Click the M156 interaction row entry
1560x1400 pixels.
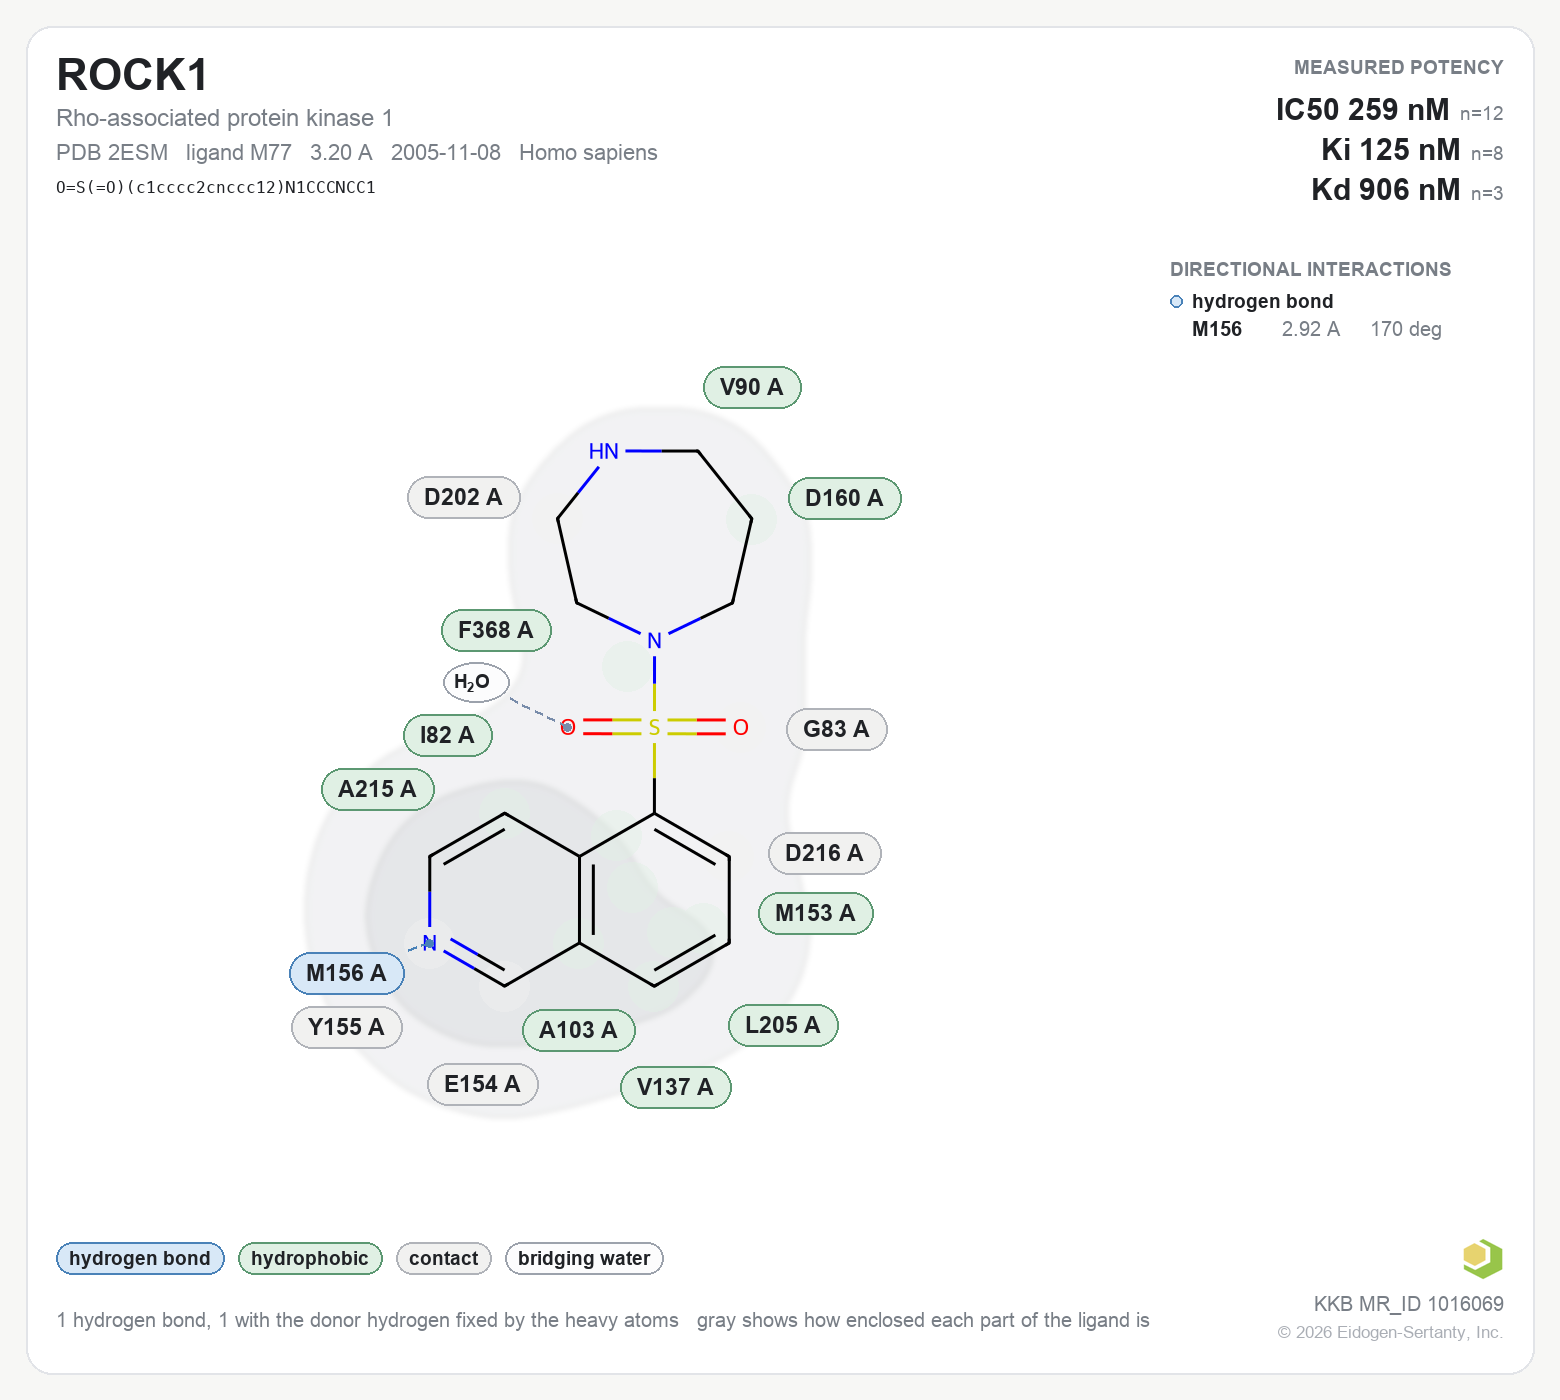click(x=1316, y=329)
